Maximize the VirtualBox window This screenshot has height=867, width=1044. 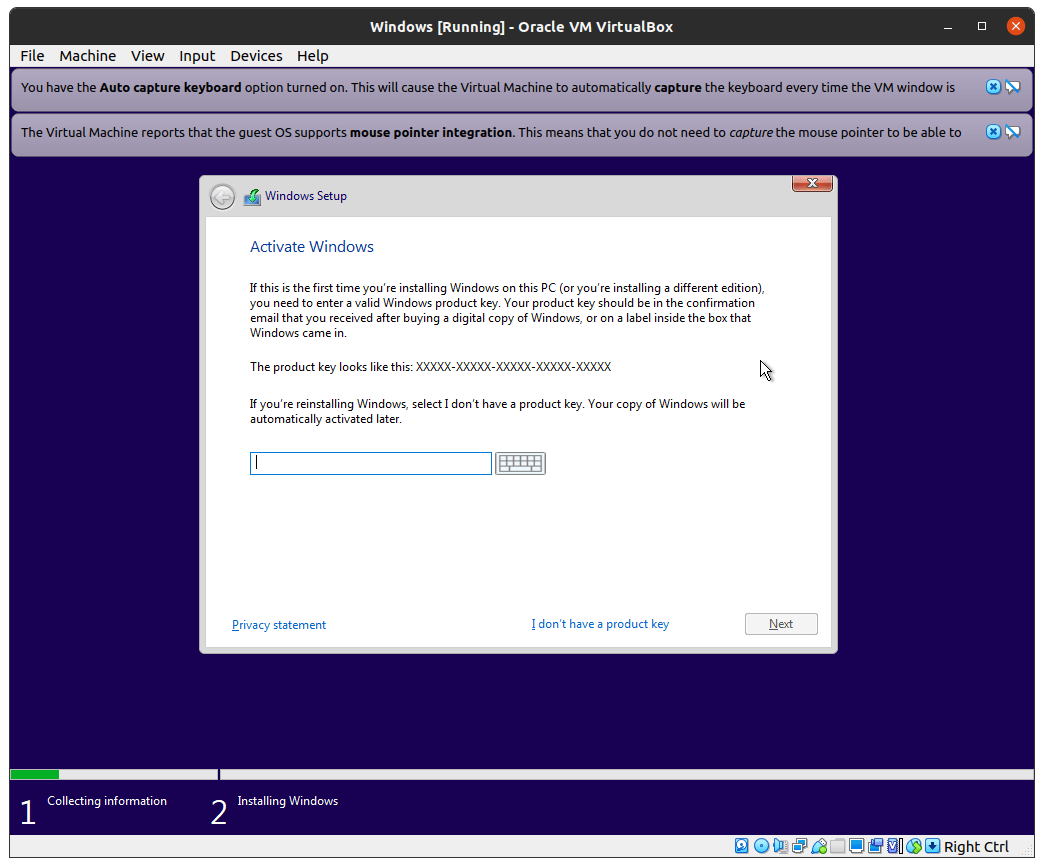981,27
